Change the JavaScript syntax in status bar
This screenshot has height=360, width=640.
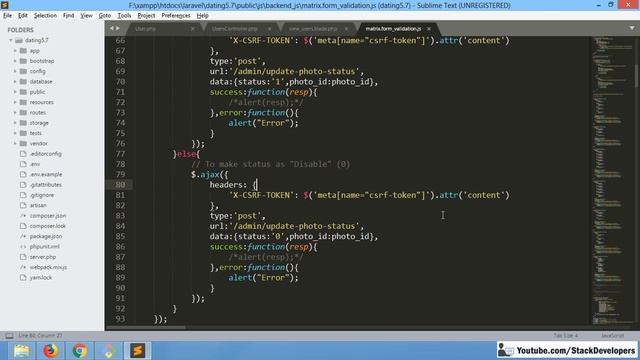pyautogui.click(x=612, y=336)
